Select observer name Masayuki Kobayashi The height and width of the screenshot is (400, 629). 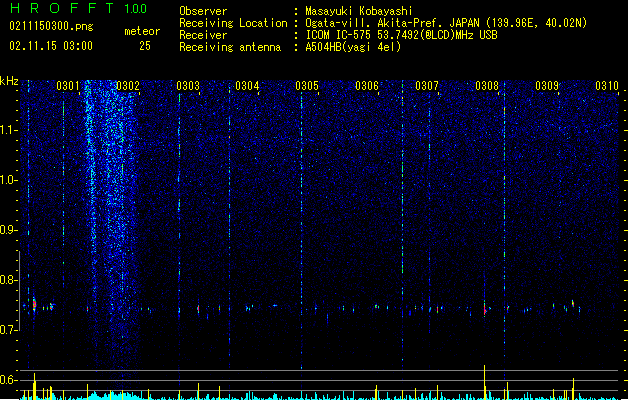[x=359, y=11]
